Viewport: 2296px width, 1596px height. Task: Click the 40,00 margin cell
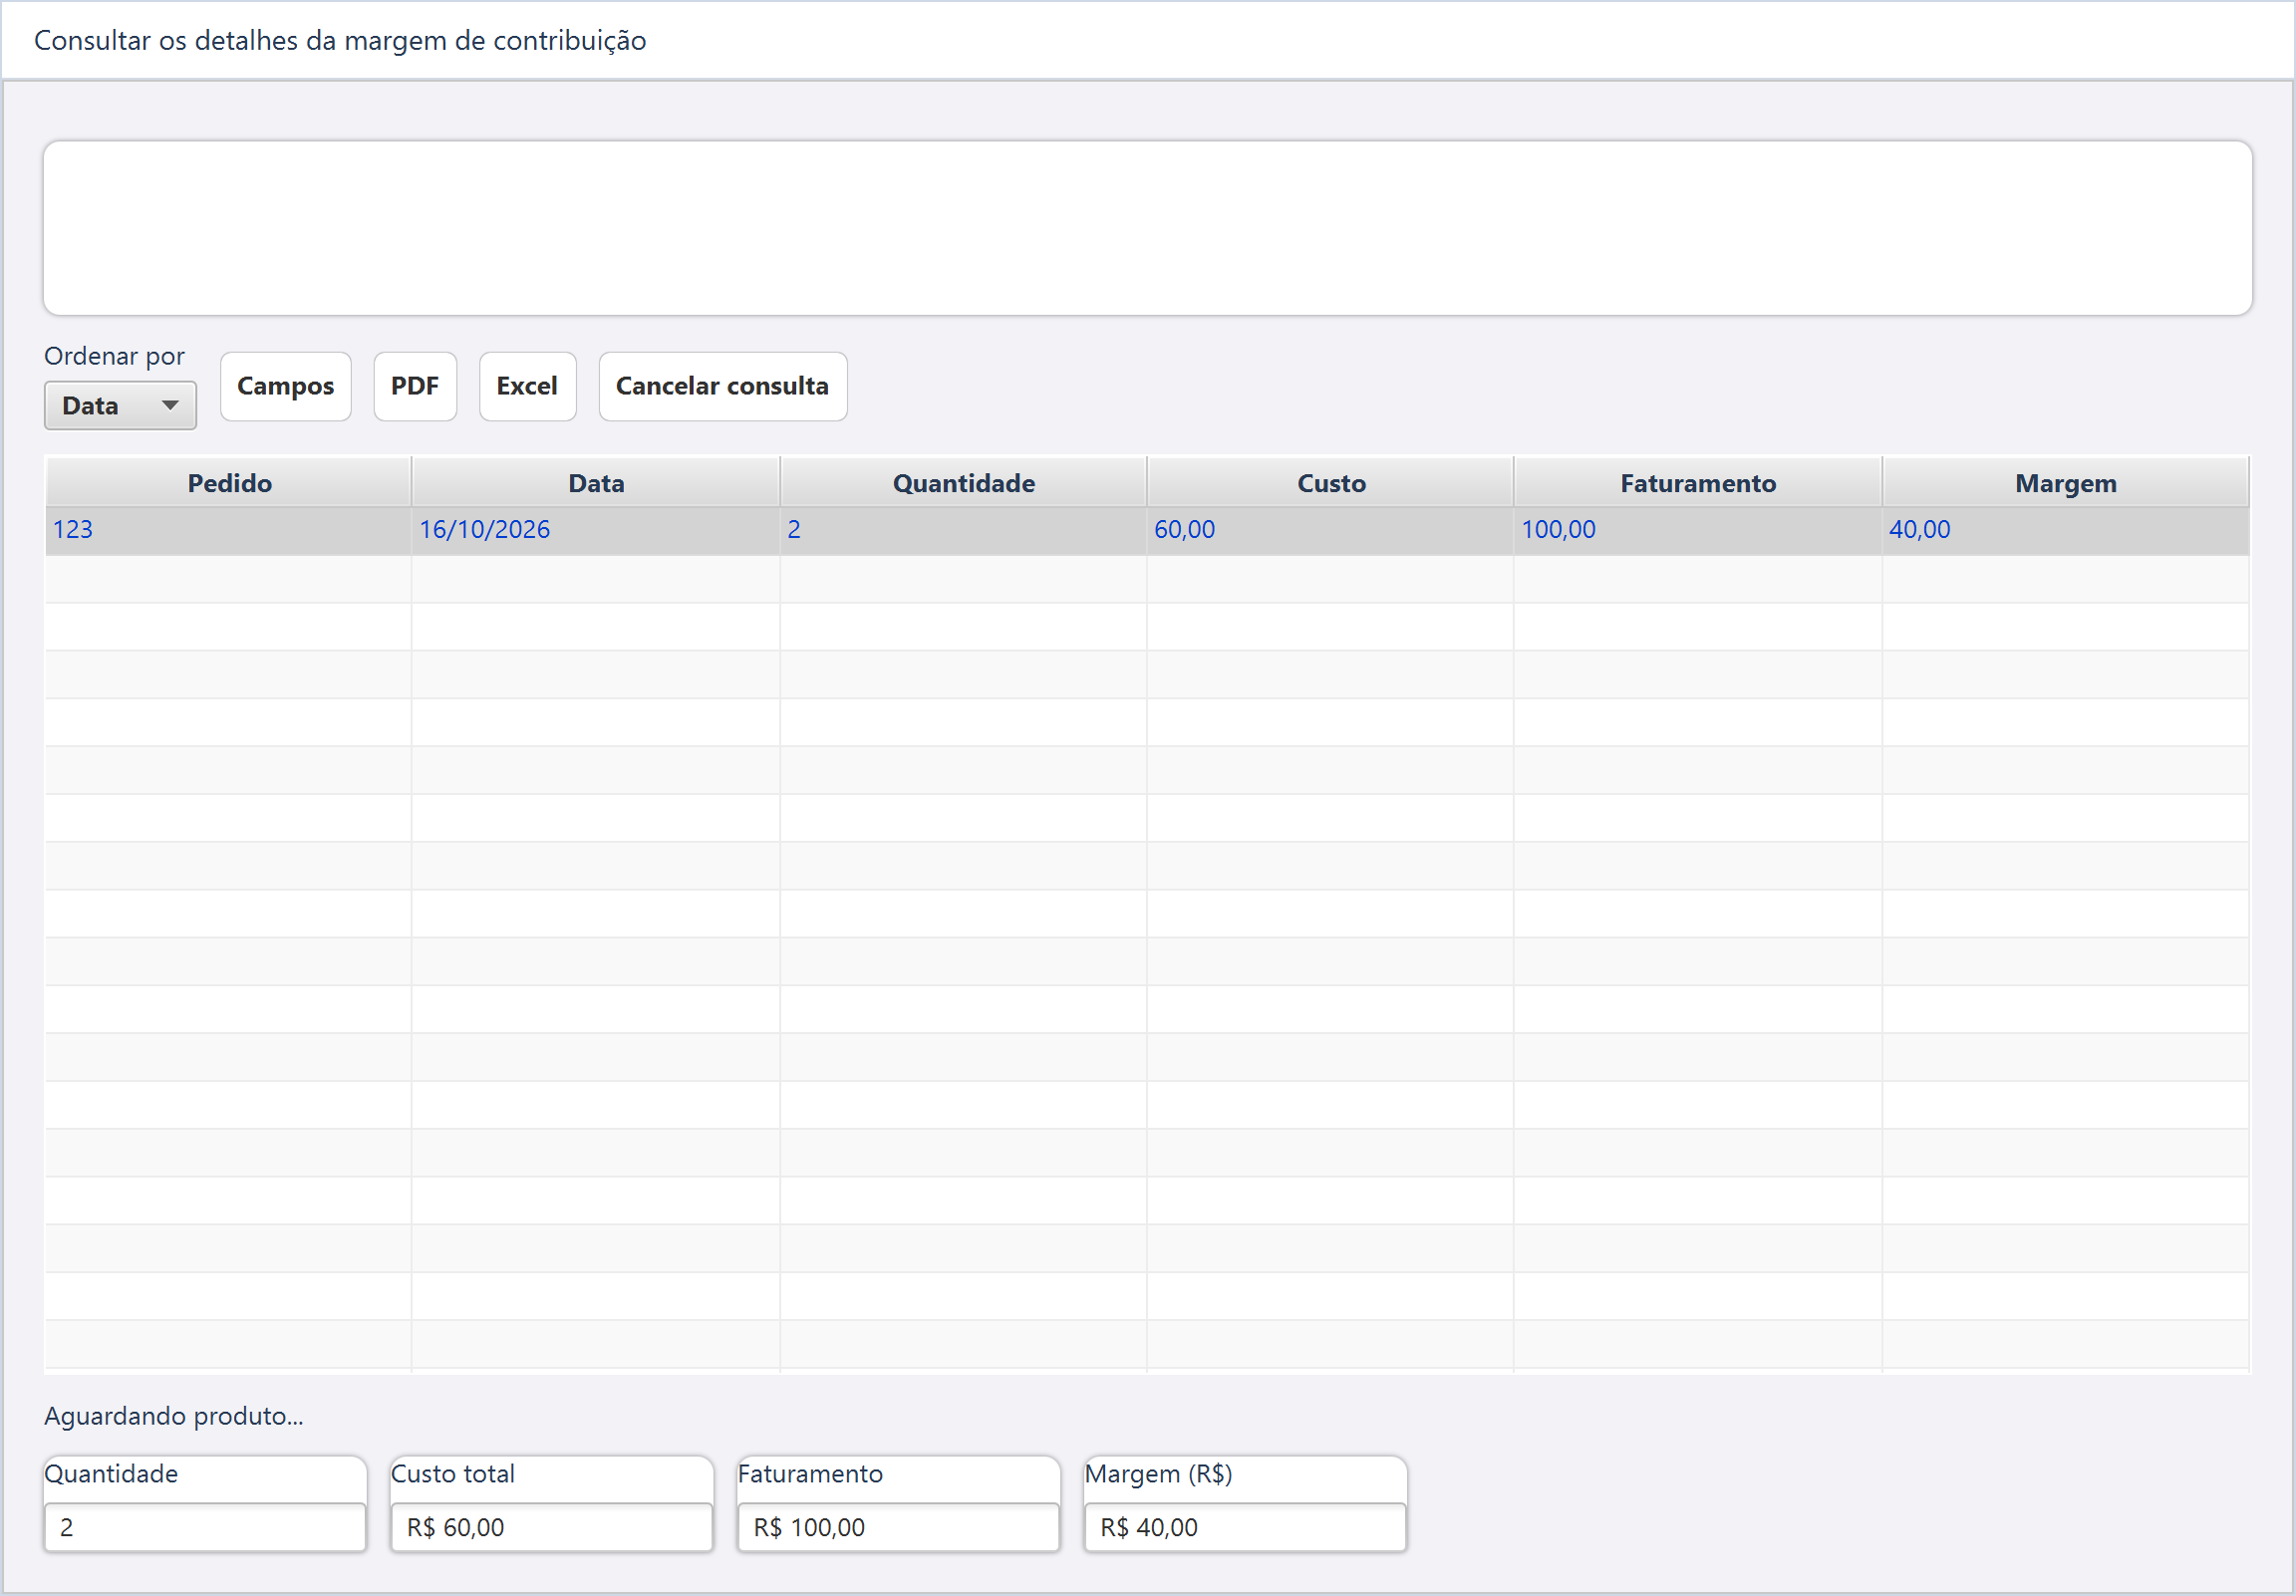point(2066,530)
